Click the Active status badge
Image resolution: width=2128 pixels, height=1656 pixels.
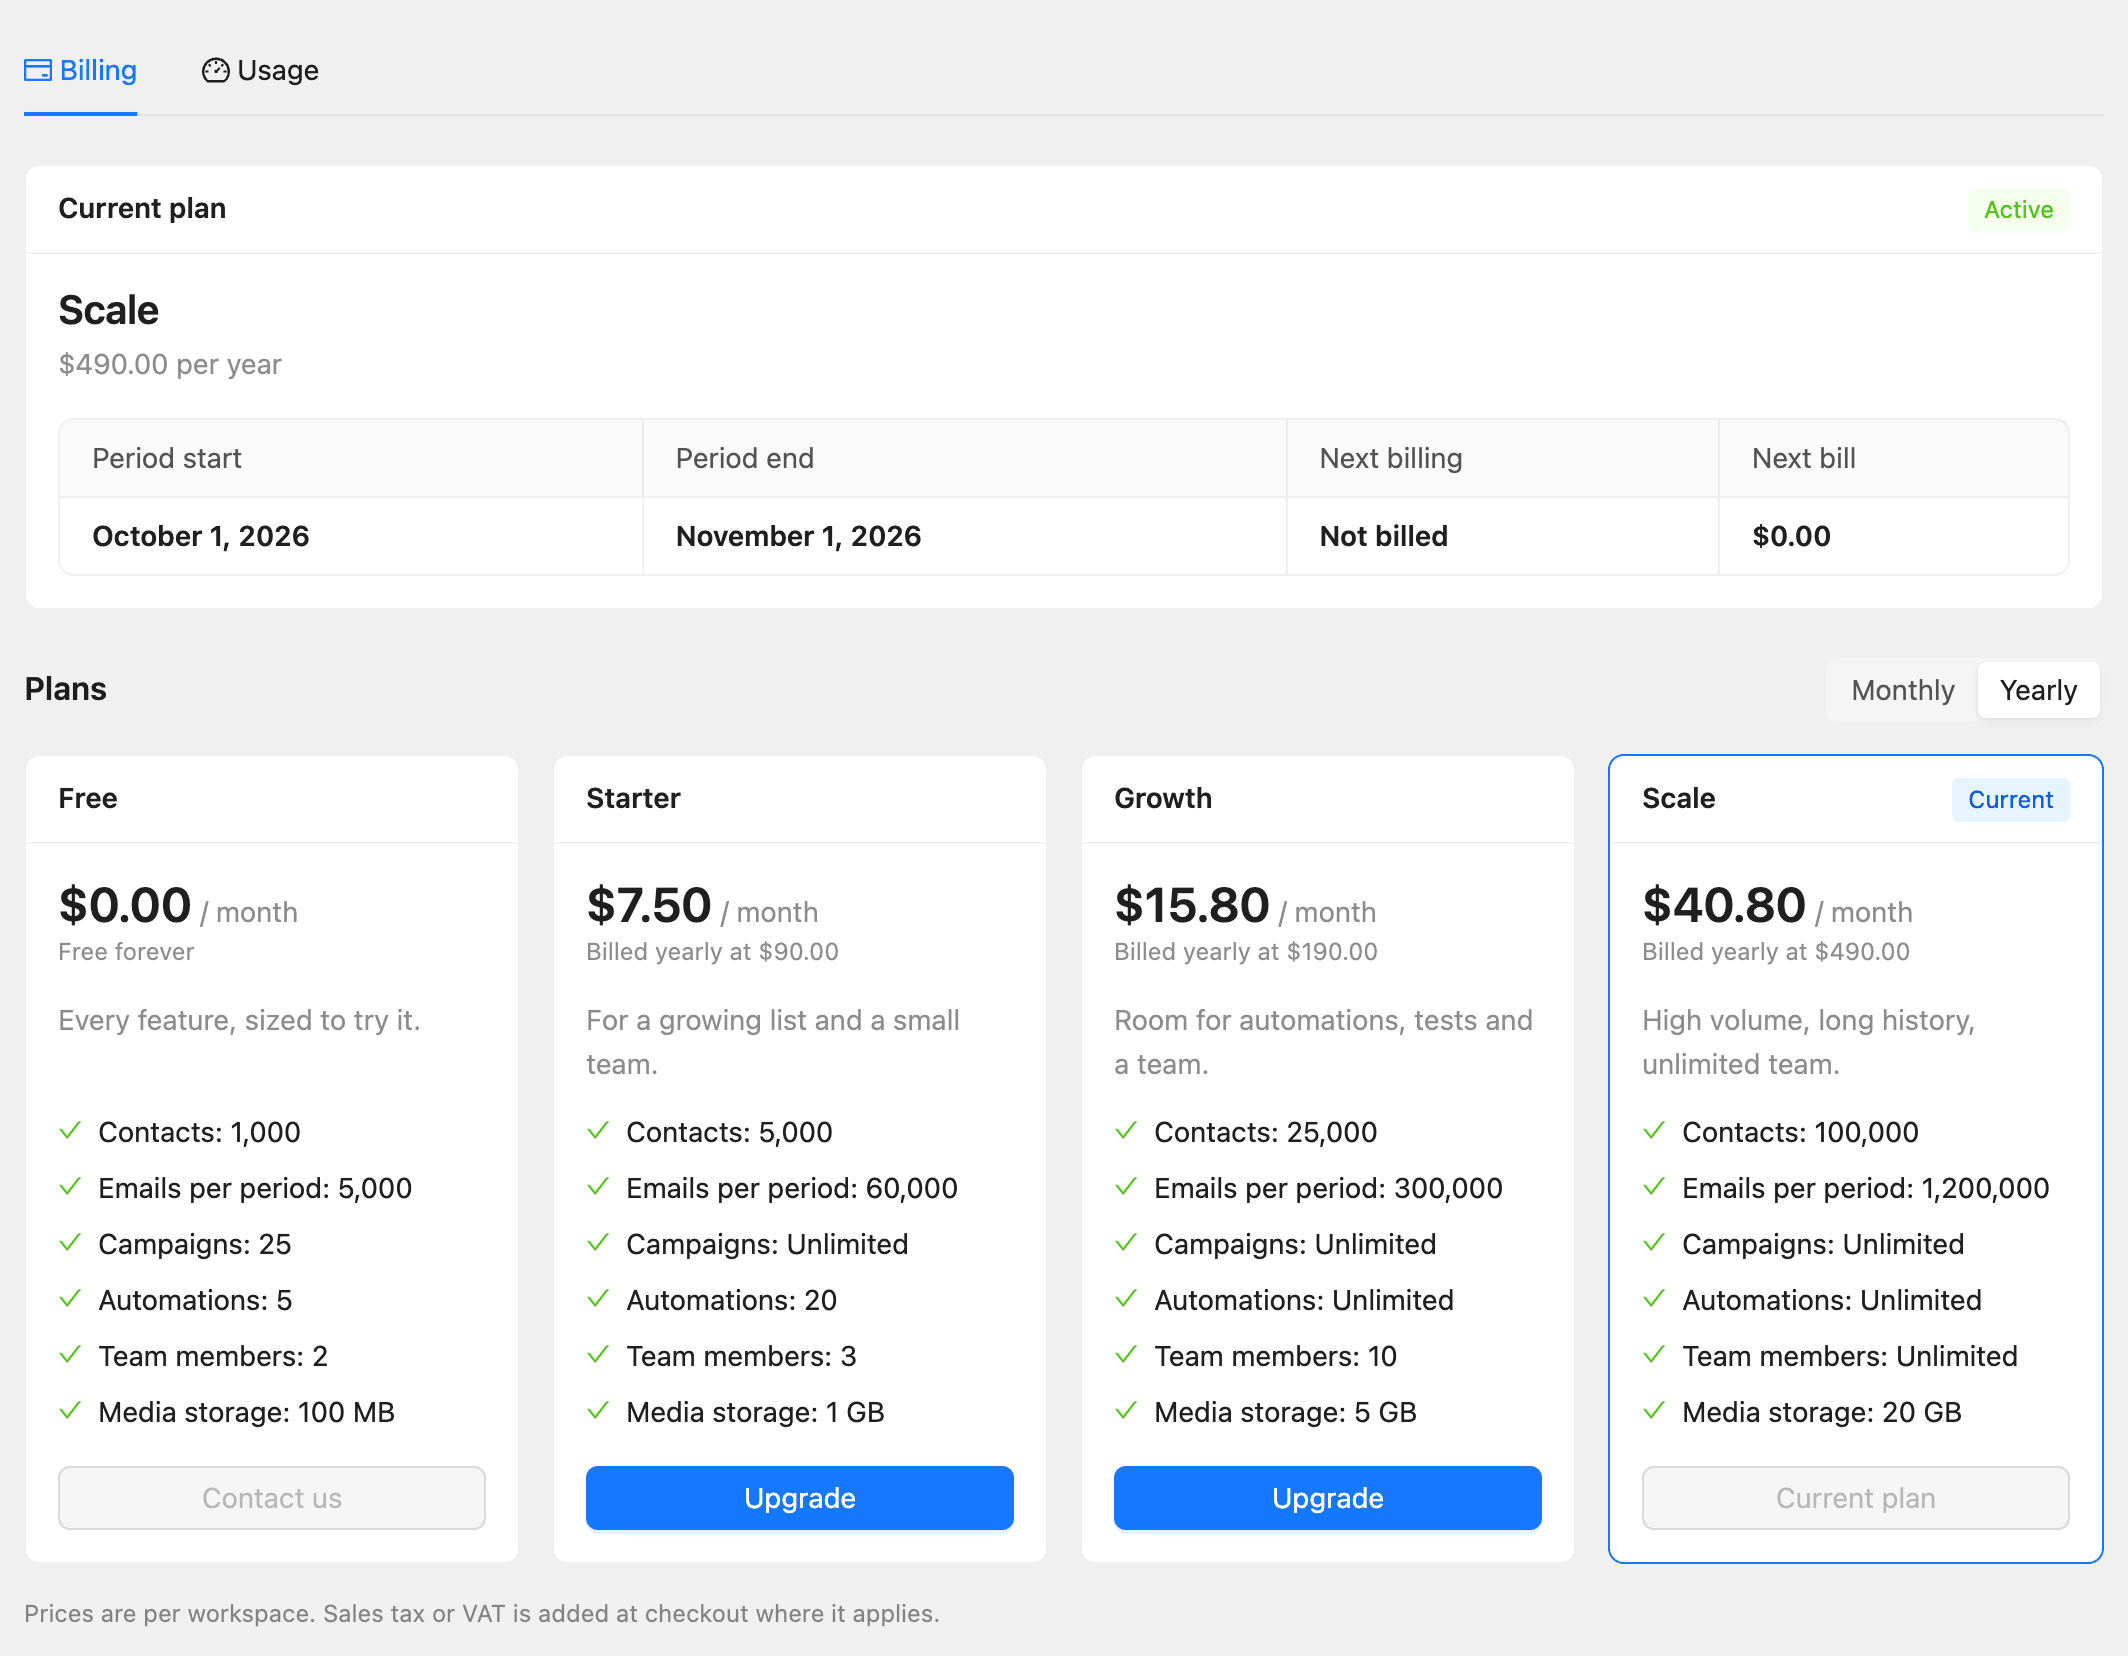coord(2018,210)
